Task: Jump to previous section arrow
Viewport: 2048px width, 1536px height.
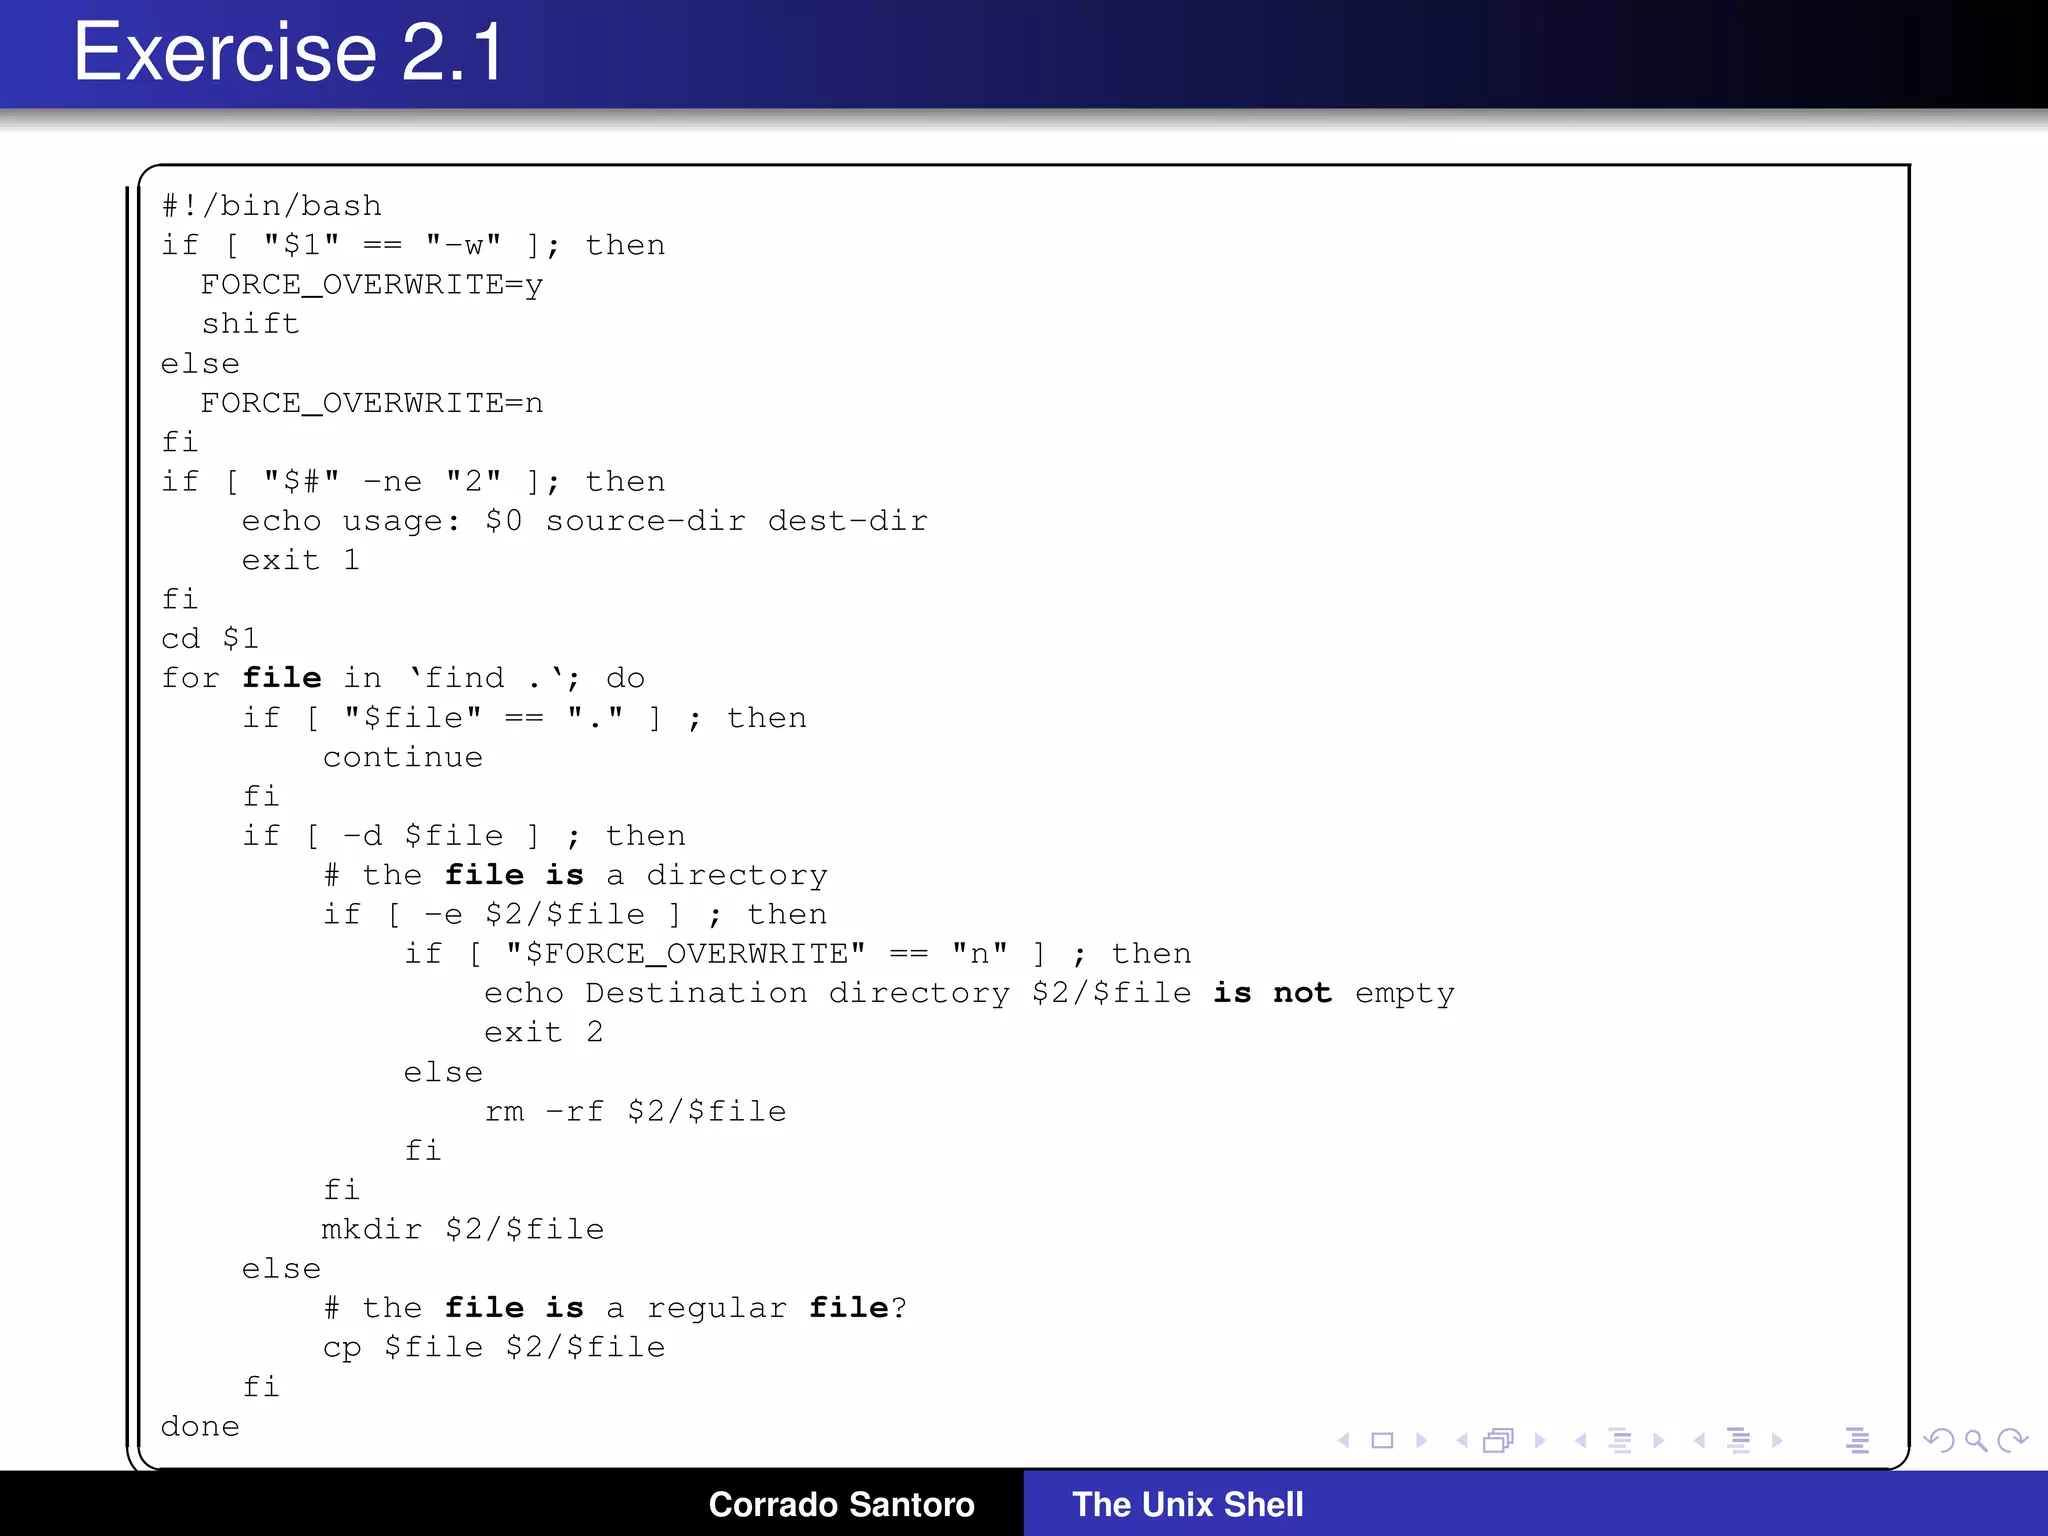Action: pos(1699,1440)
